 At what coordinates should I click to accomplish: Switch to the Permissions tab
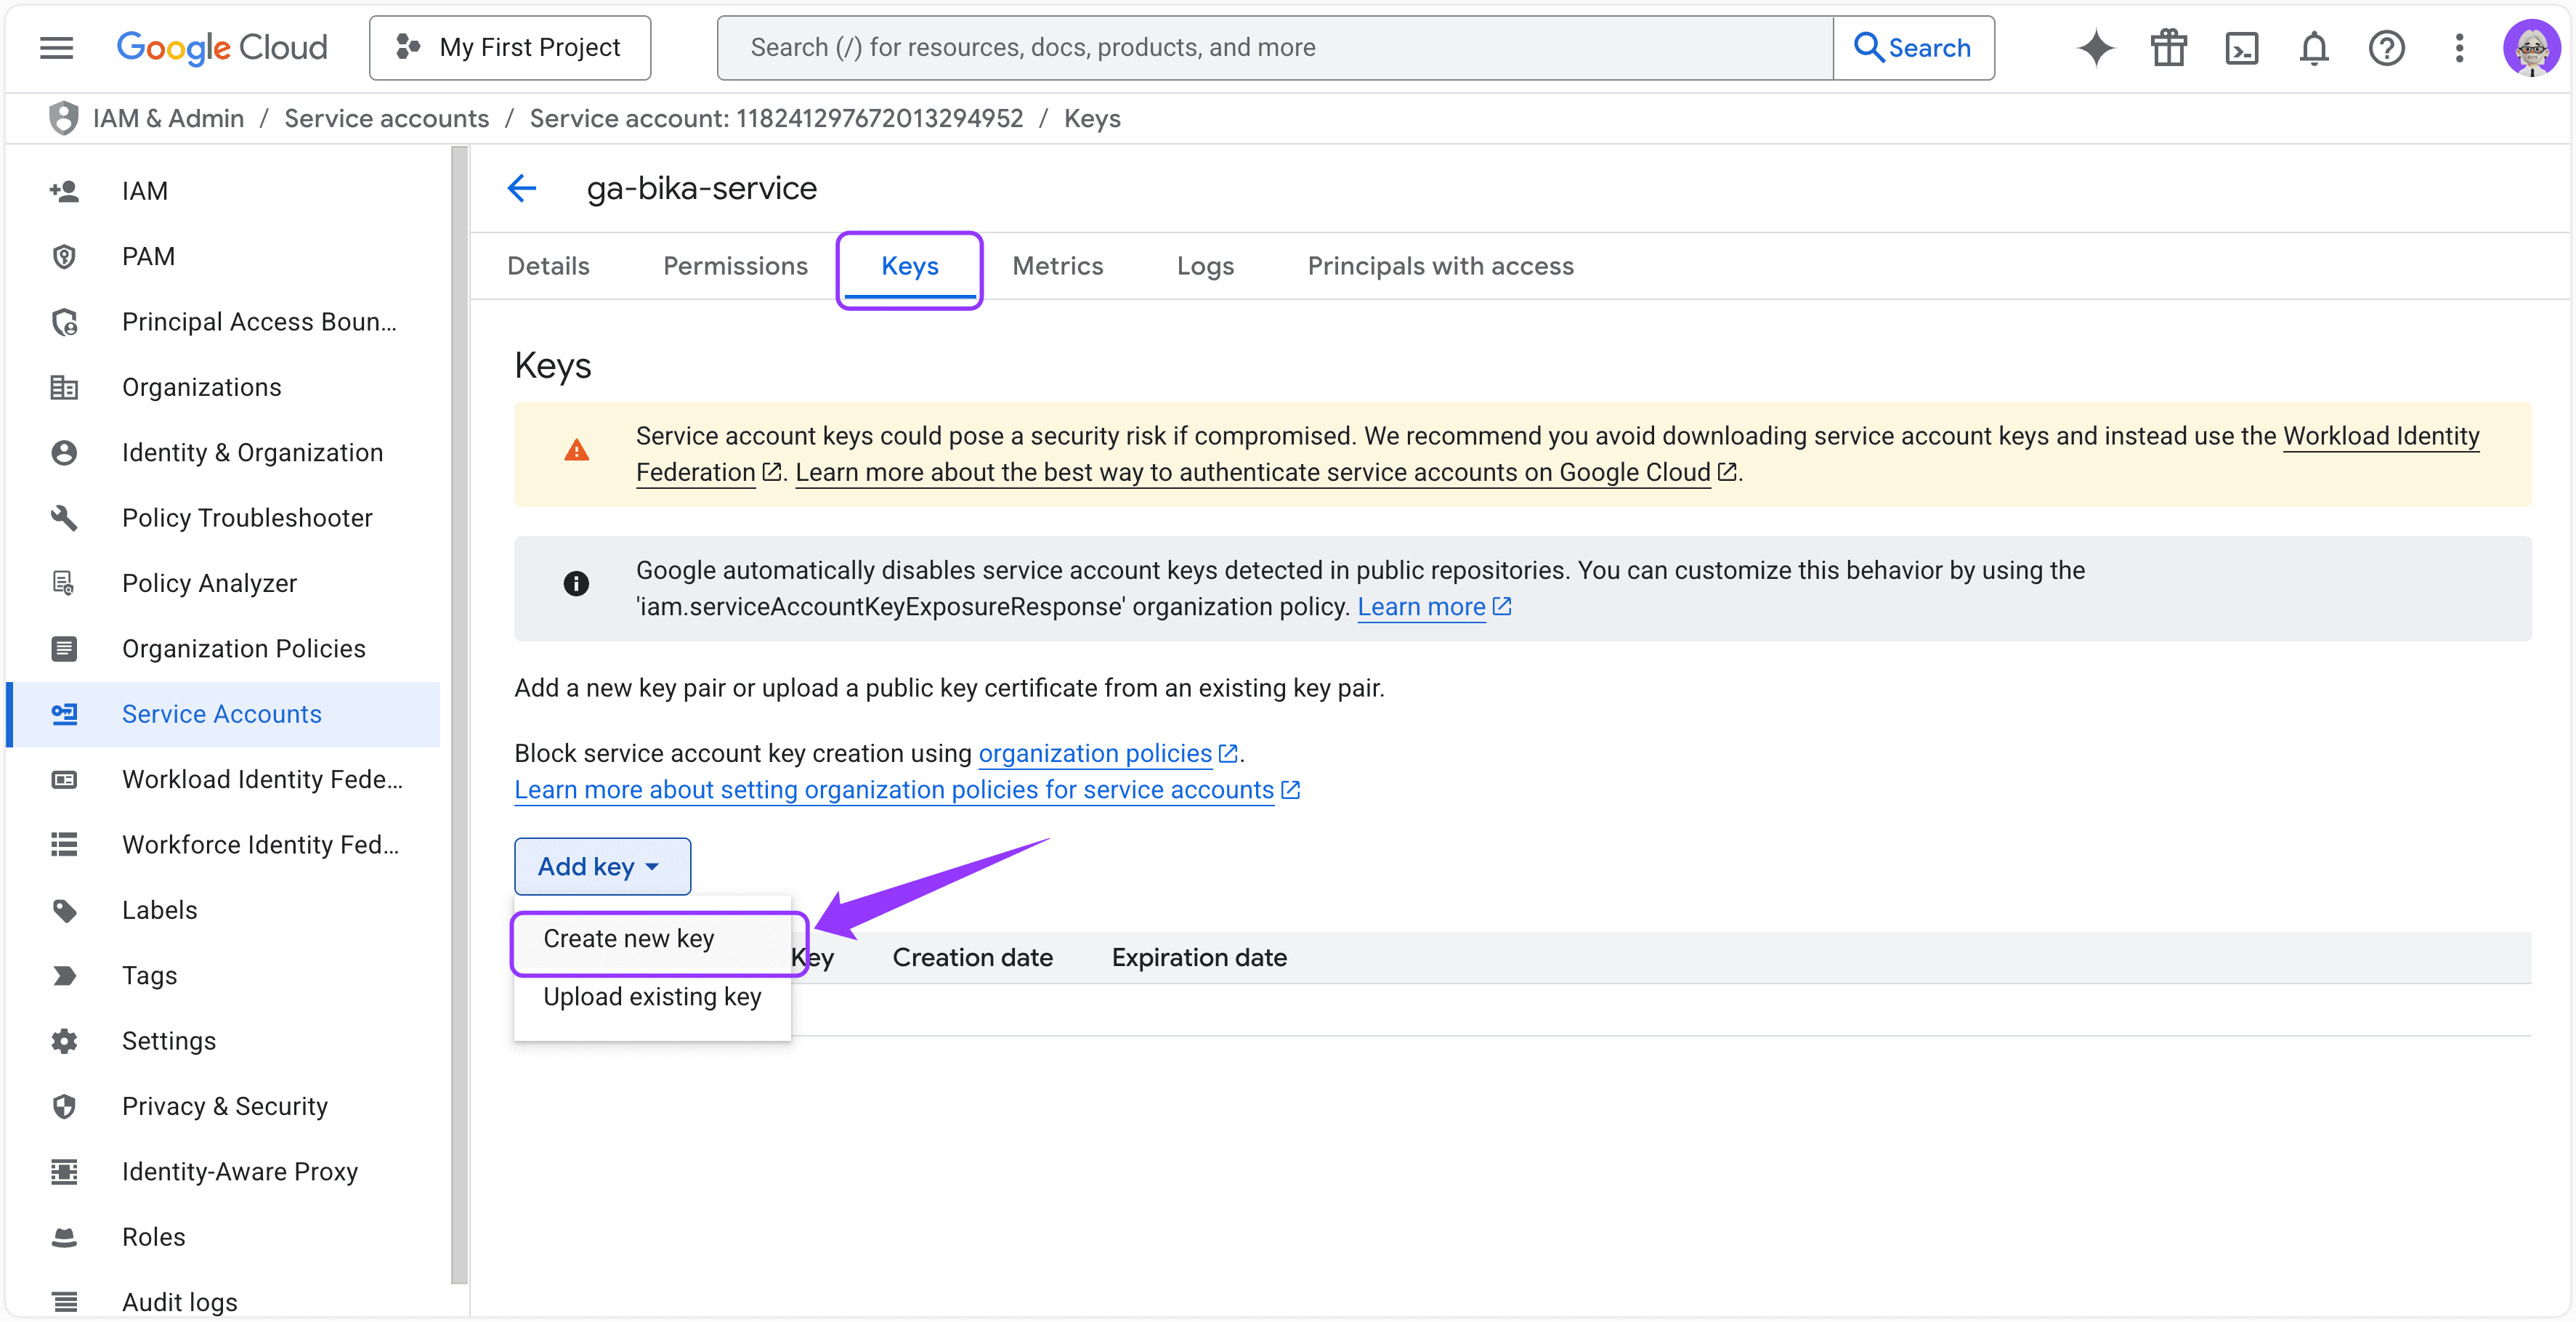pyautogui.click(x=735, y=266)
